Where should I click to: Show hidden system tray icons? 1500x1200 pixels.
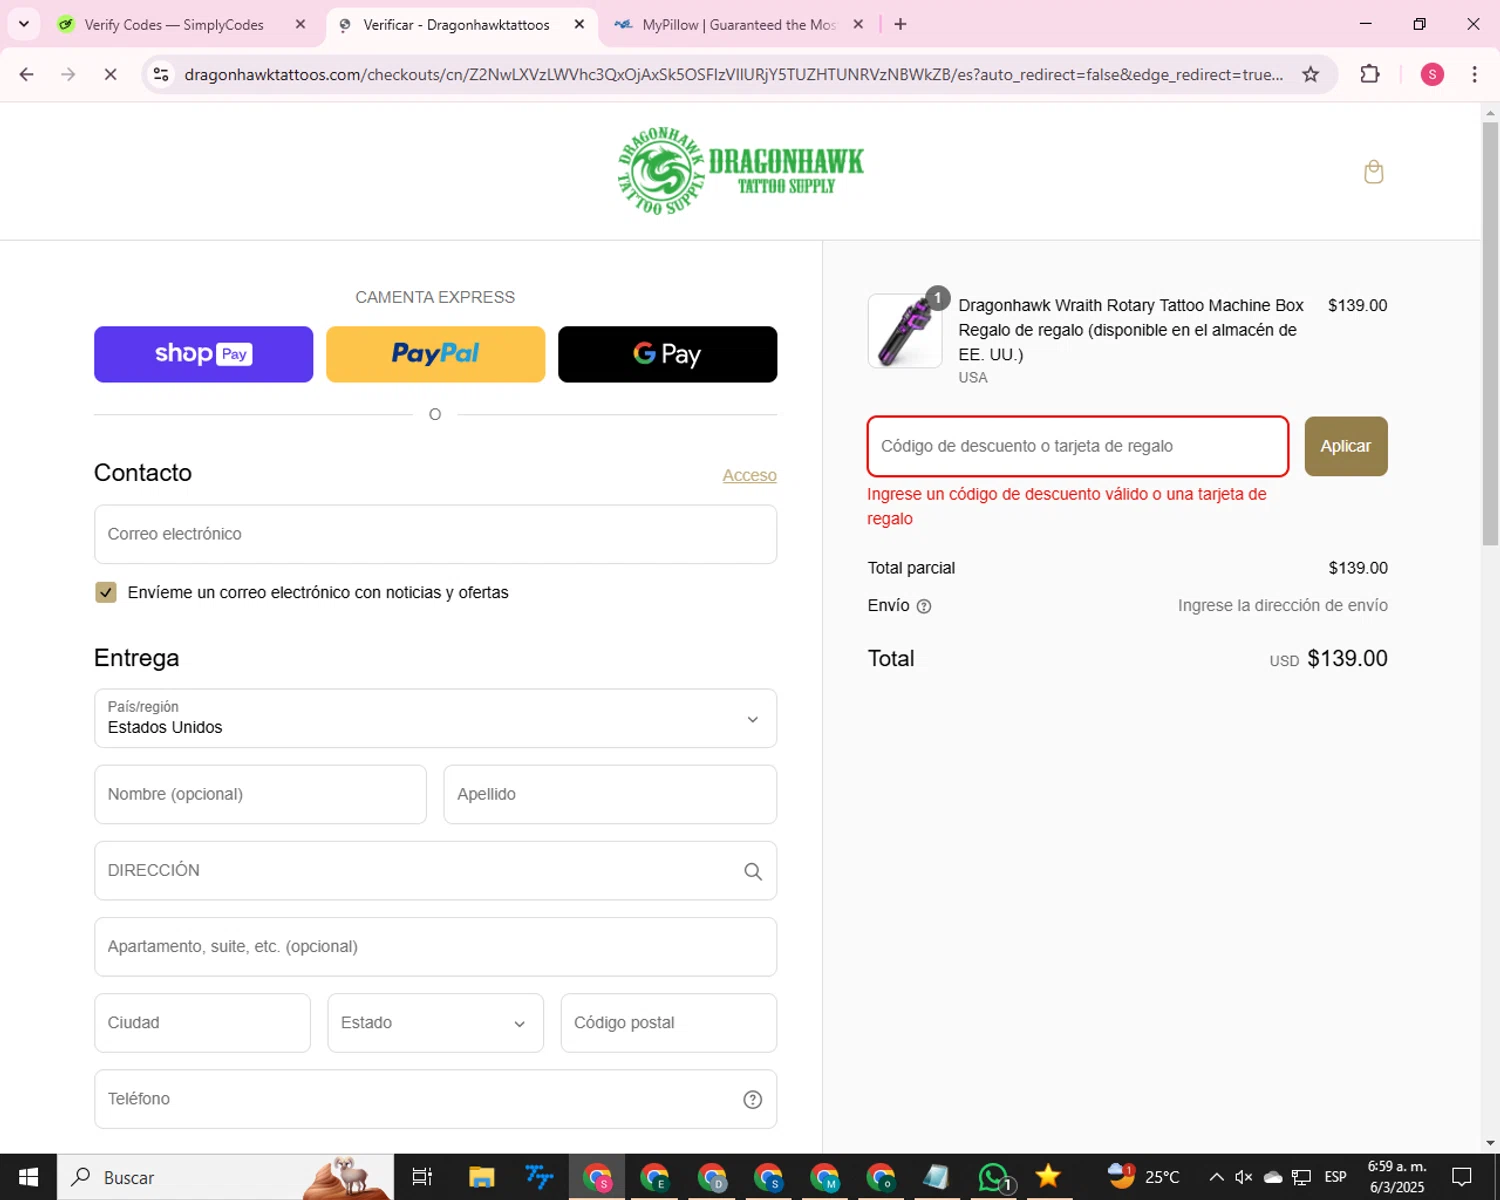tap(1216, 1177)
